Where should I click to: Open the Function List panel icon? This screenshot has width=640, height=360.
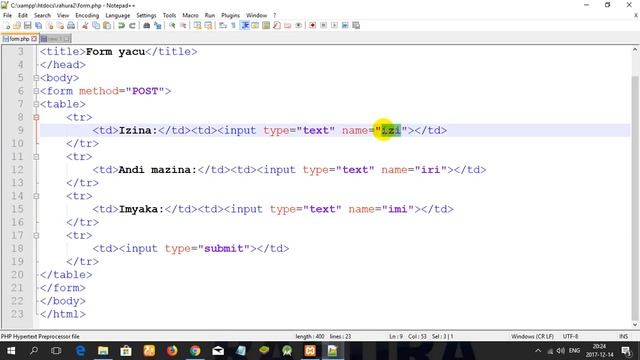277,25
